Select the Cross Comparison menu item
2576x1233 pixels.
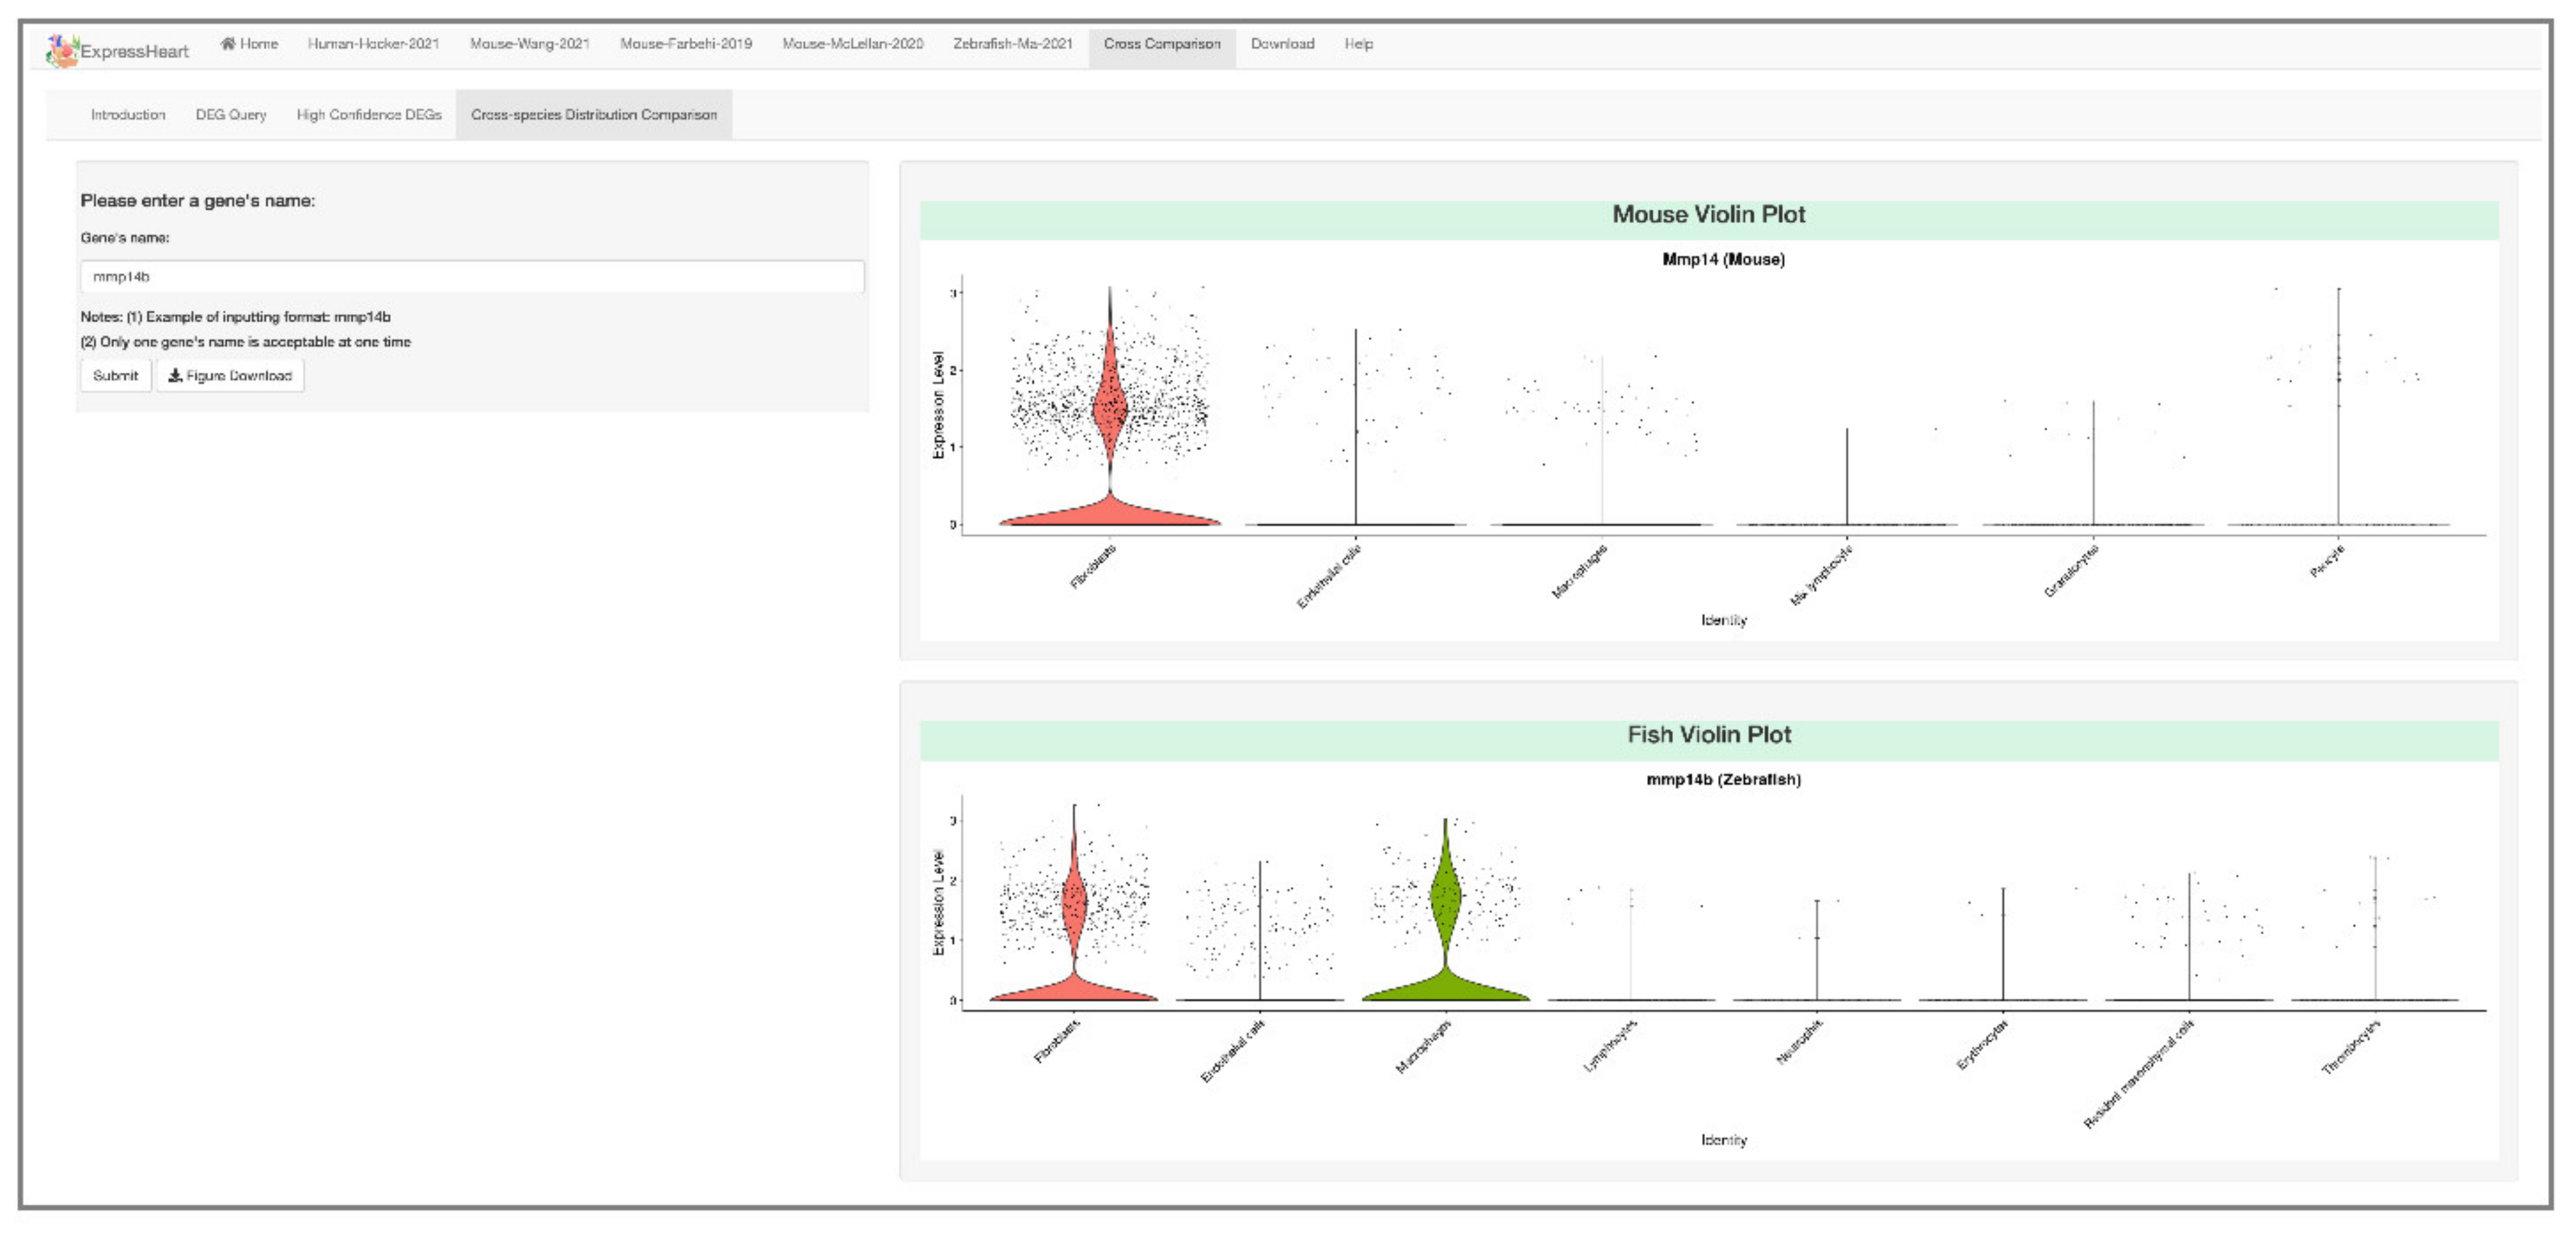pyautogui.click(x=1161, y=44)
